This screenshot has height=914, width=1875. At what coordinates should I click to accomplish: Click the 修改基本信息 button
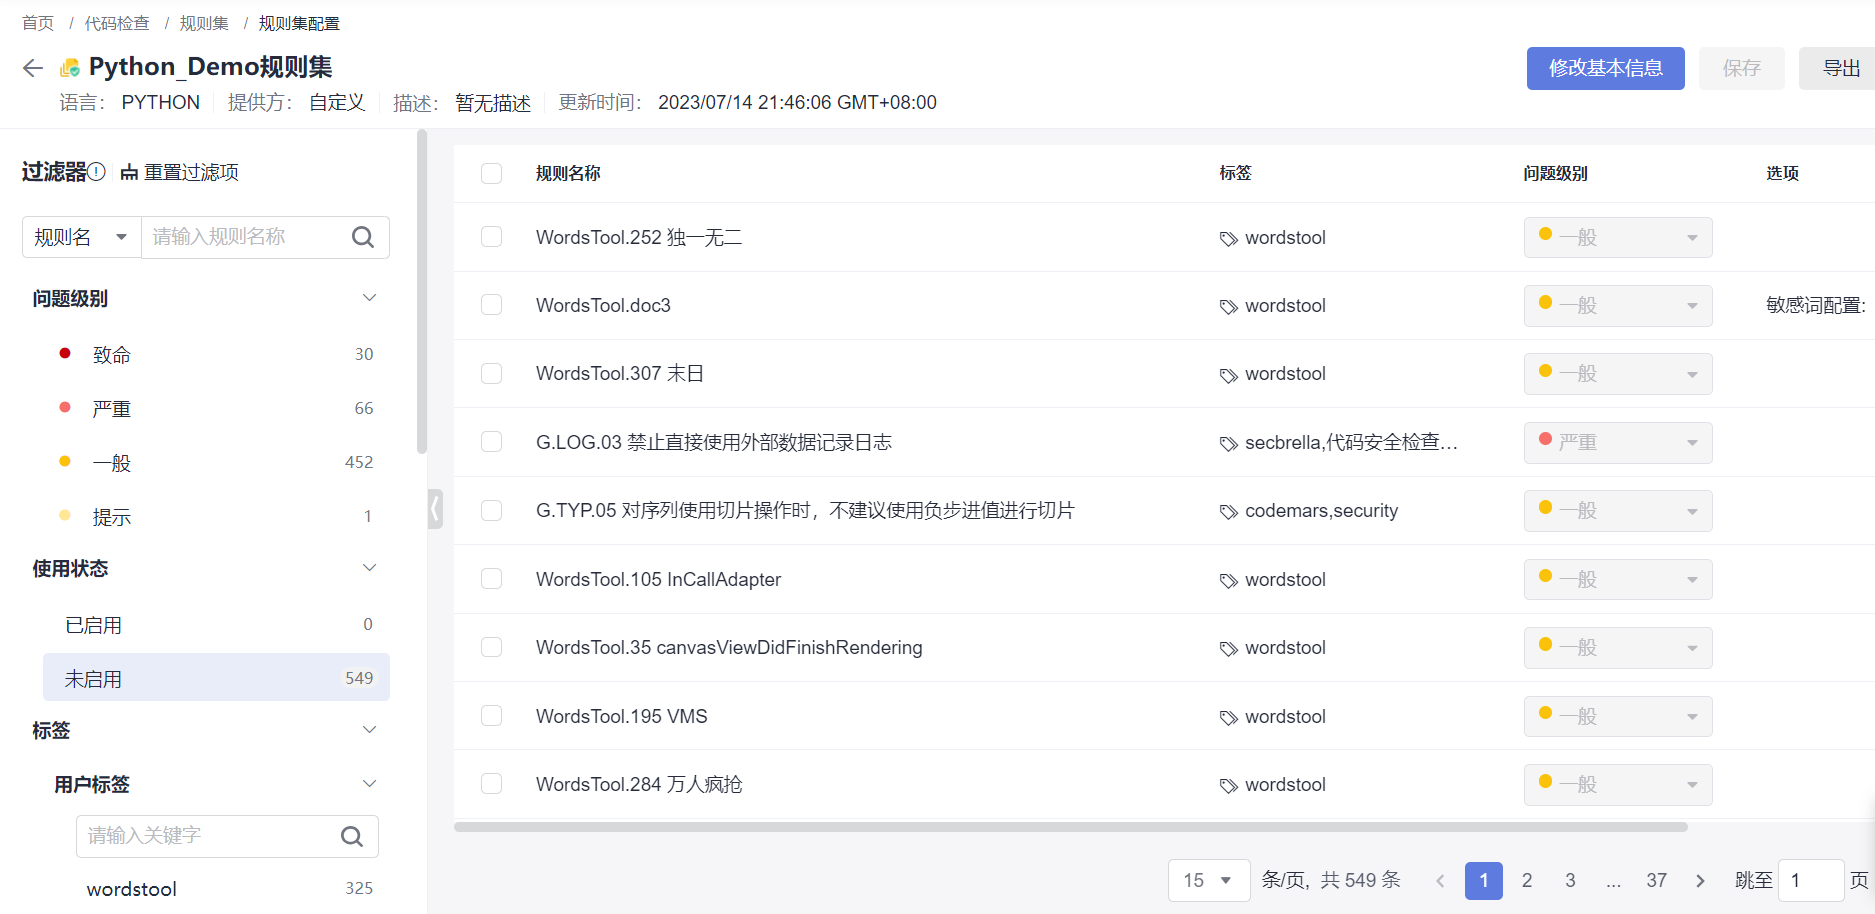(x=1605, y=68)
